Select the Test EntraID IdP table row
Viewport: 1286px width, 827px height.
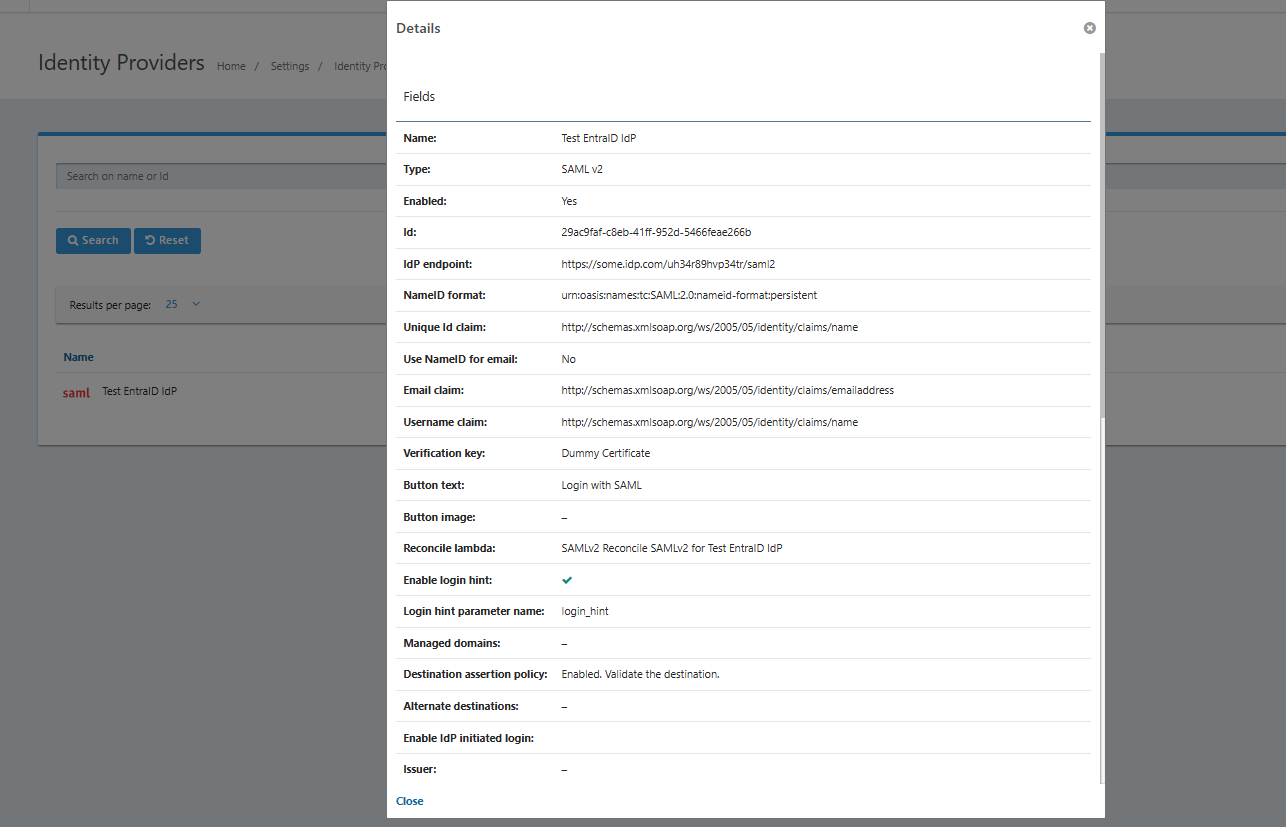(140, 392)
